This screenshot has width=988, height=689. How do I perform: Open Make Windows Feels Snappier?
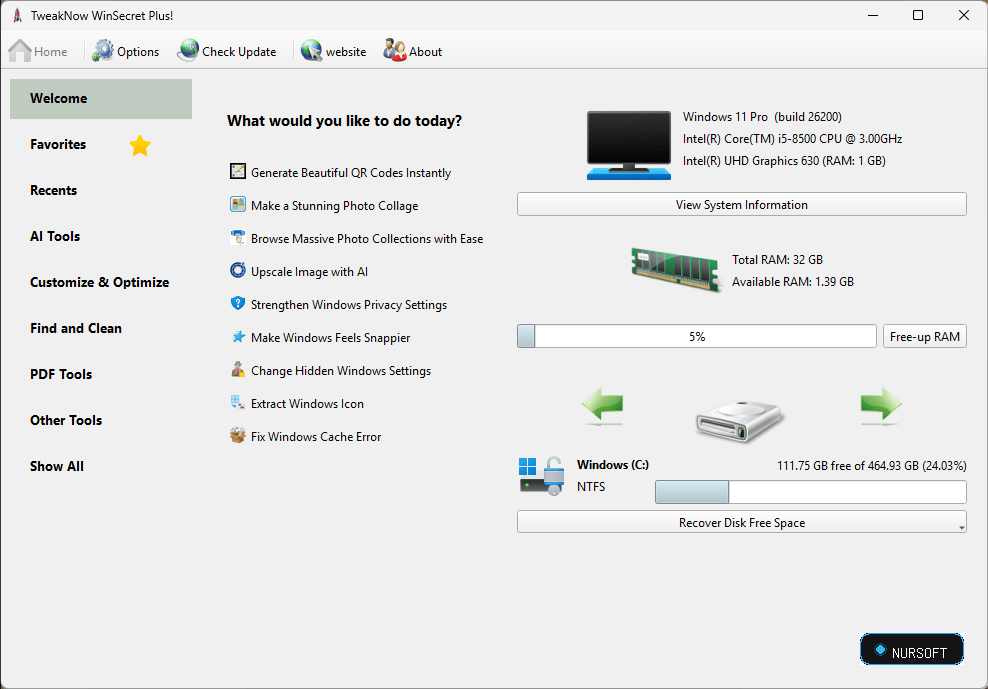pyautogui.click(x=330, y=338)
